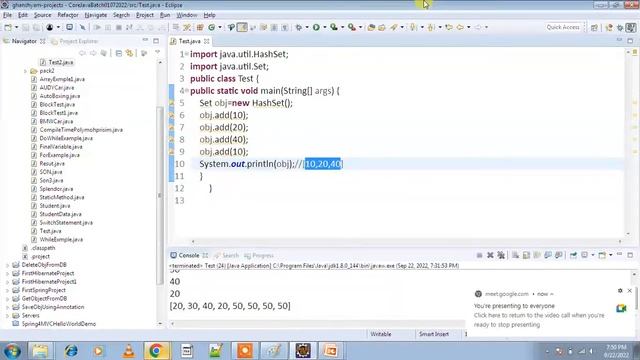Open the Run button dropdown arrow
The width and height of the screenshot is (640, 360).
coord(325,27)
